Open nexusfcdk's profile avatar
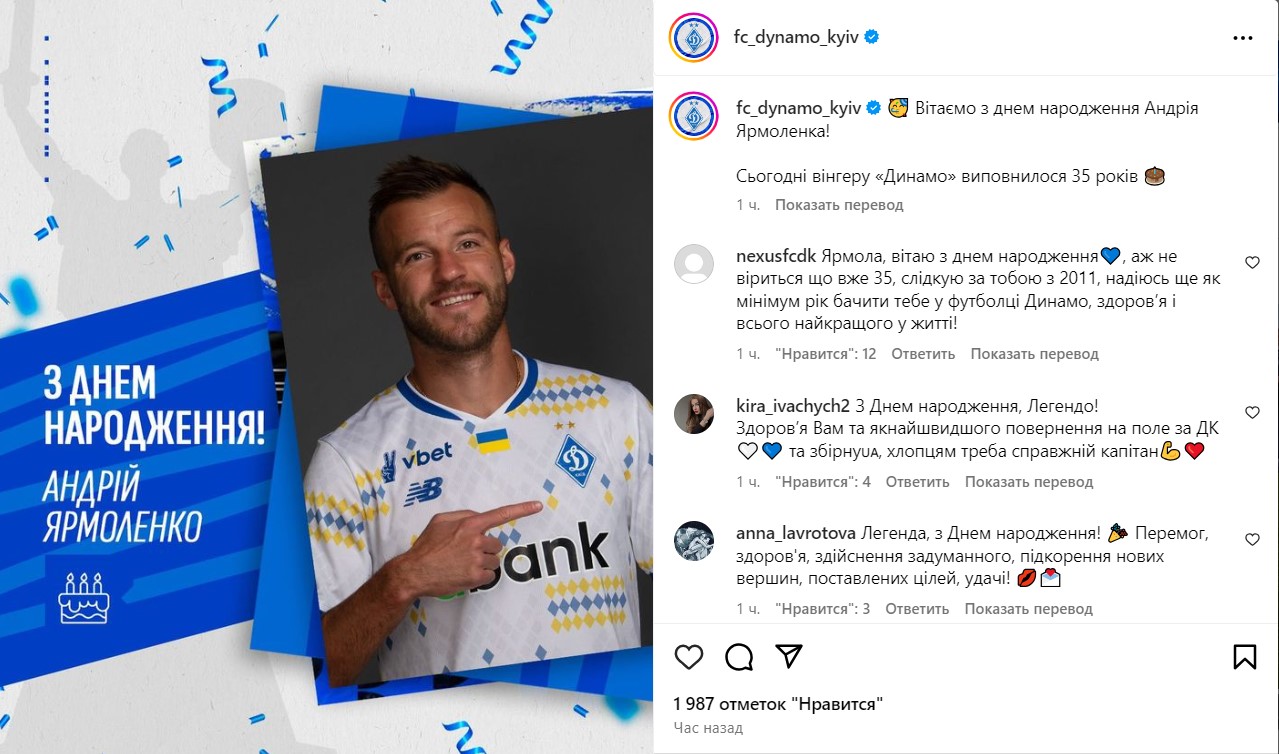Viewport: 1279px width, 754px height. coord(694,264)
